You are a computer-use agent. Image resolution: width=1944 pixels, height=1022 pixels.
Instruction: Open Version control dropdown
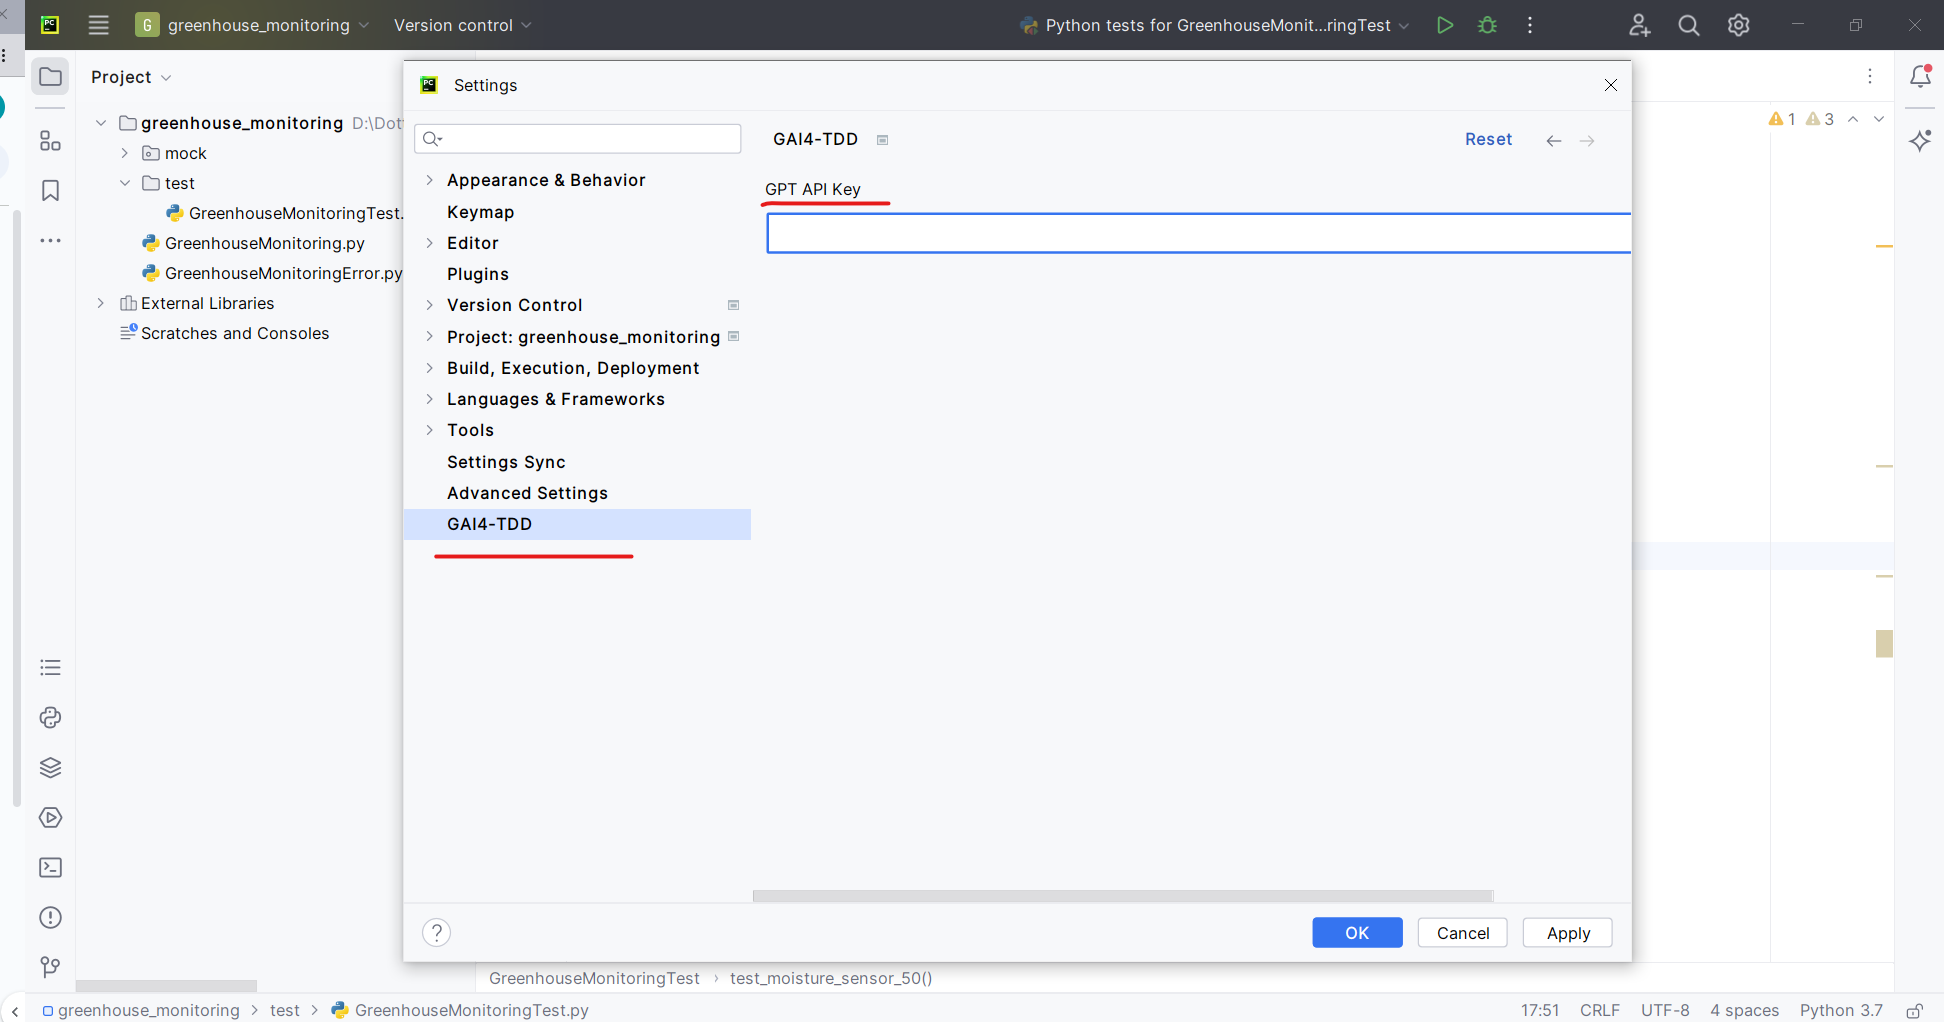click(462, 25)
